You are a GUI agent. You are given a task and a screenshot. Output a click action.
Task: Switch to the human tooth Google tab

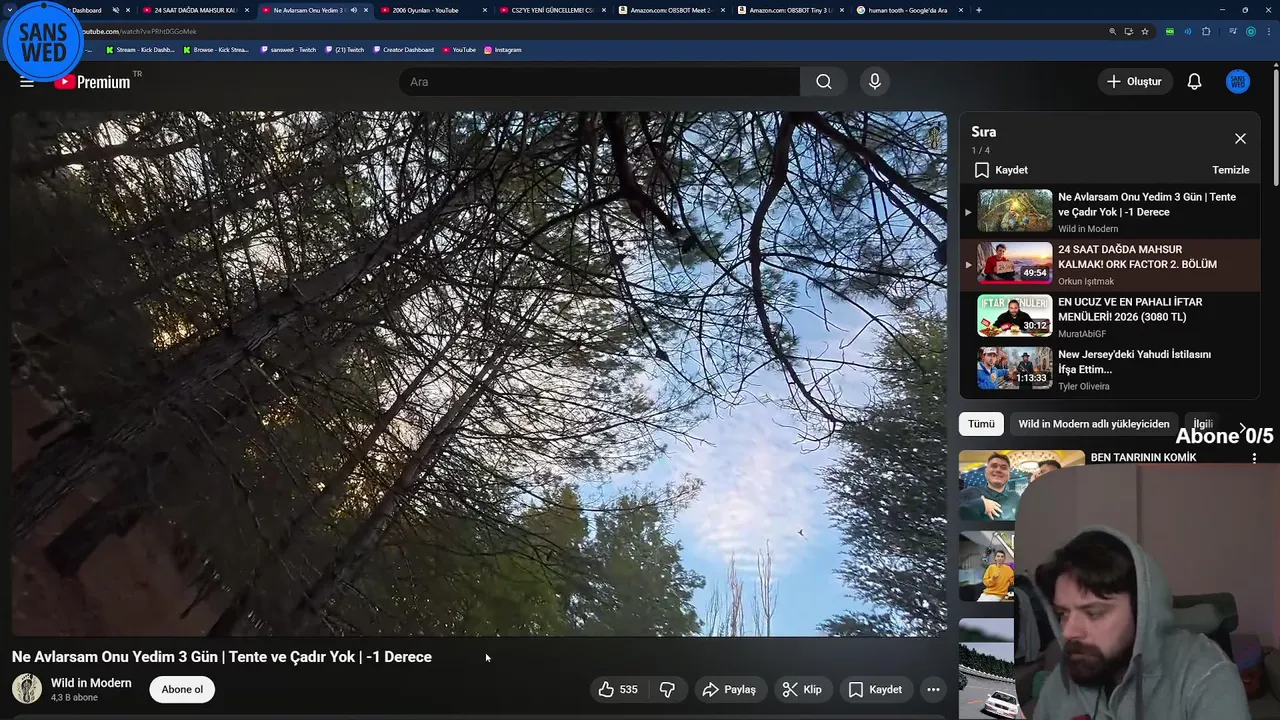tap(907, 10)
